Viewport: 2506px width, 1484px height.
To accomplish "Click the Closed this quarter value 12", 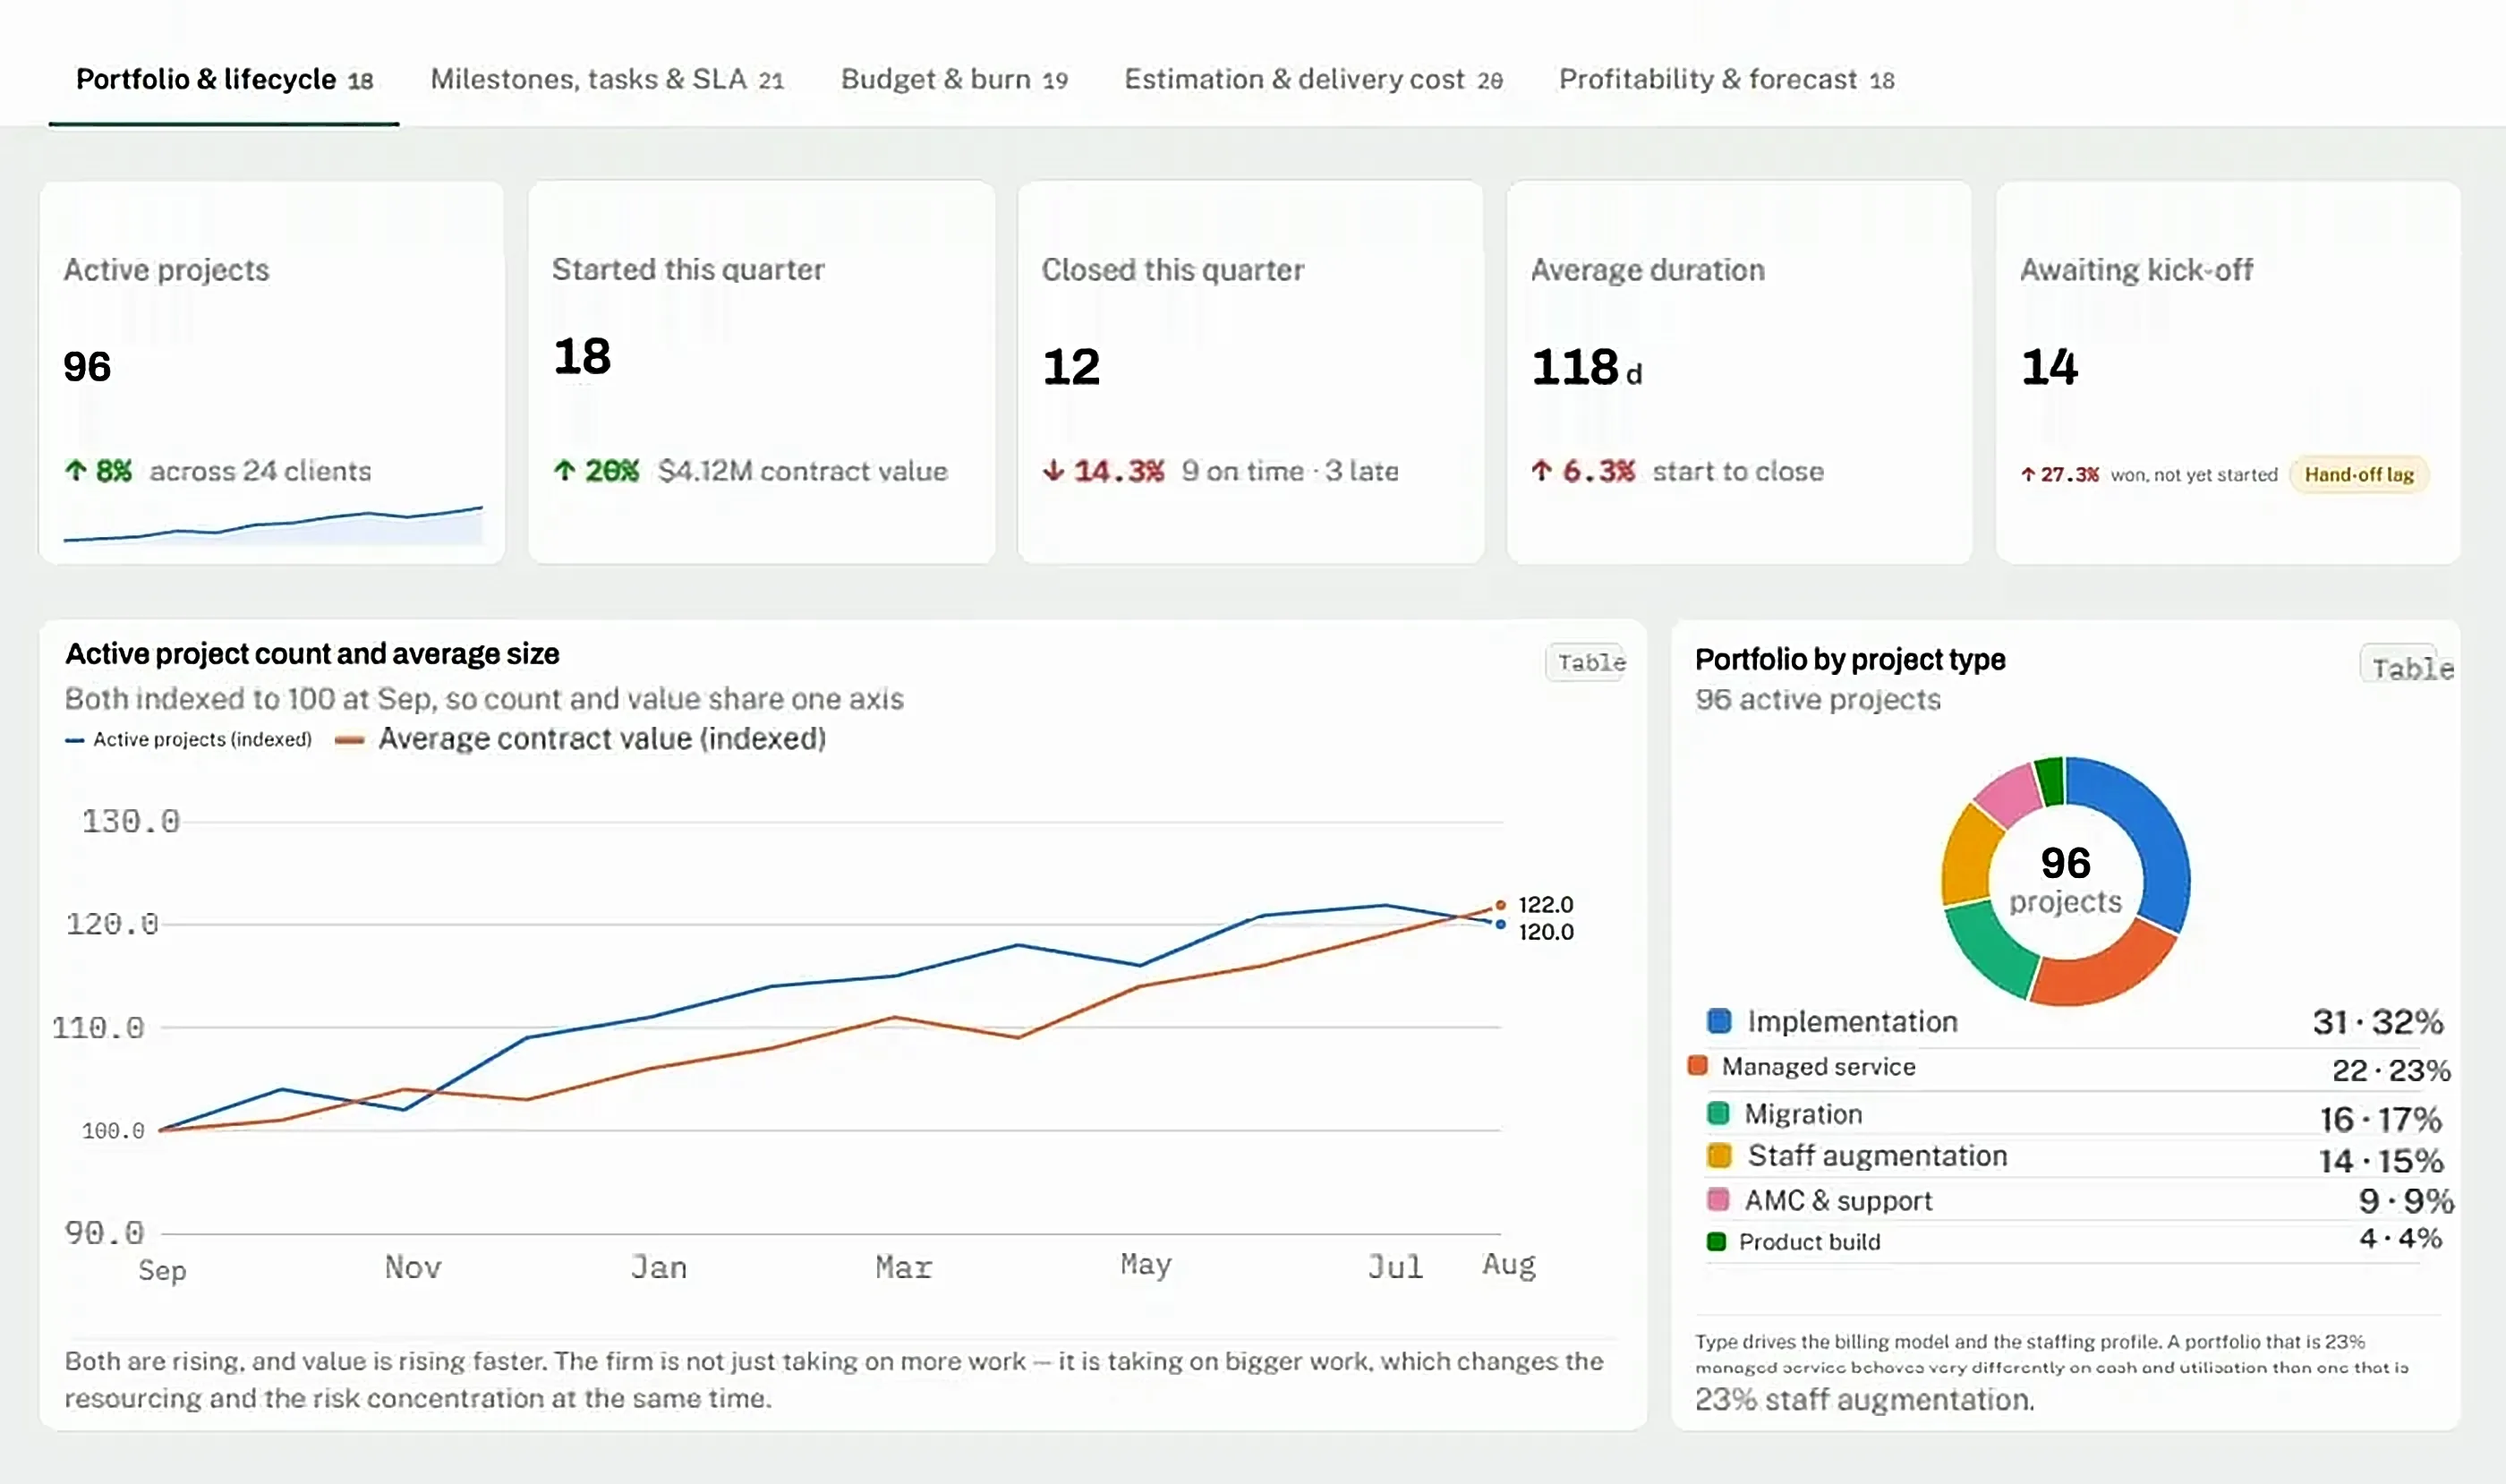I will pyautogui.click(x=1071, y=367).
